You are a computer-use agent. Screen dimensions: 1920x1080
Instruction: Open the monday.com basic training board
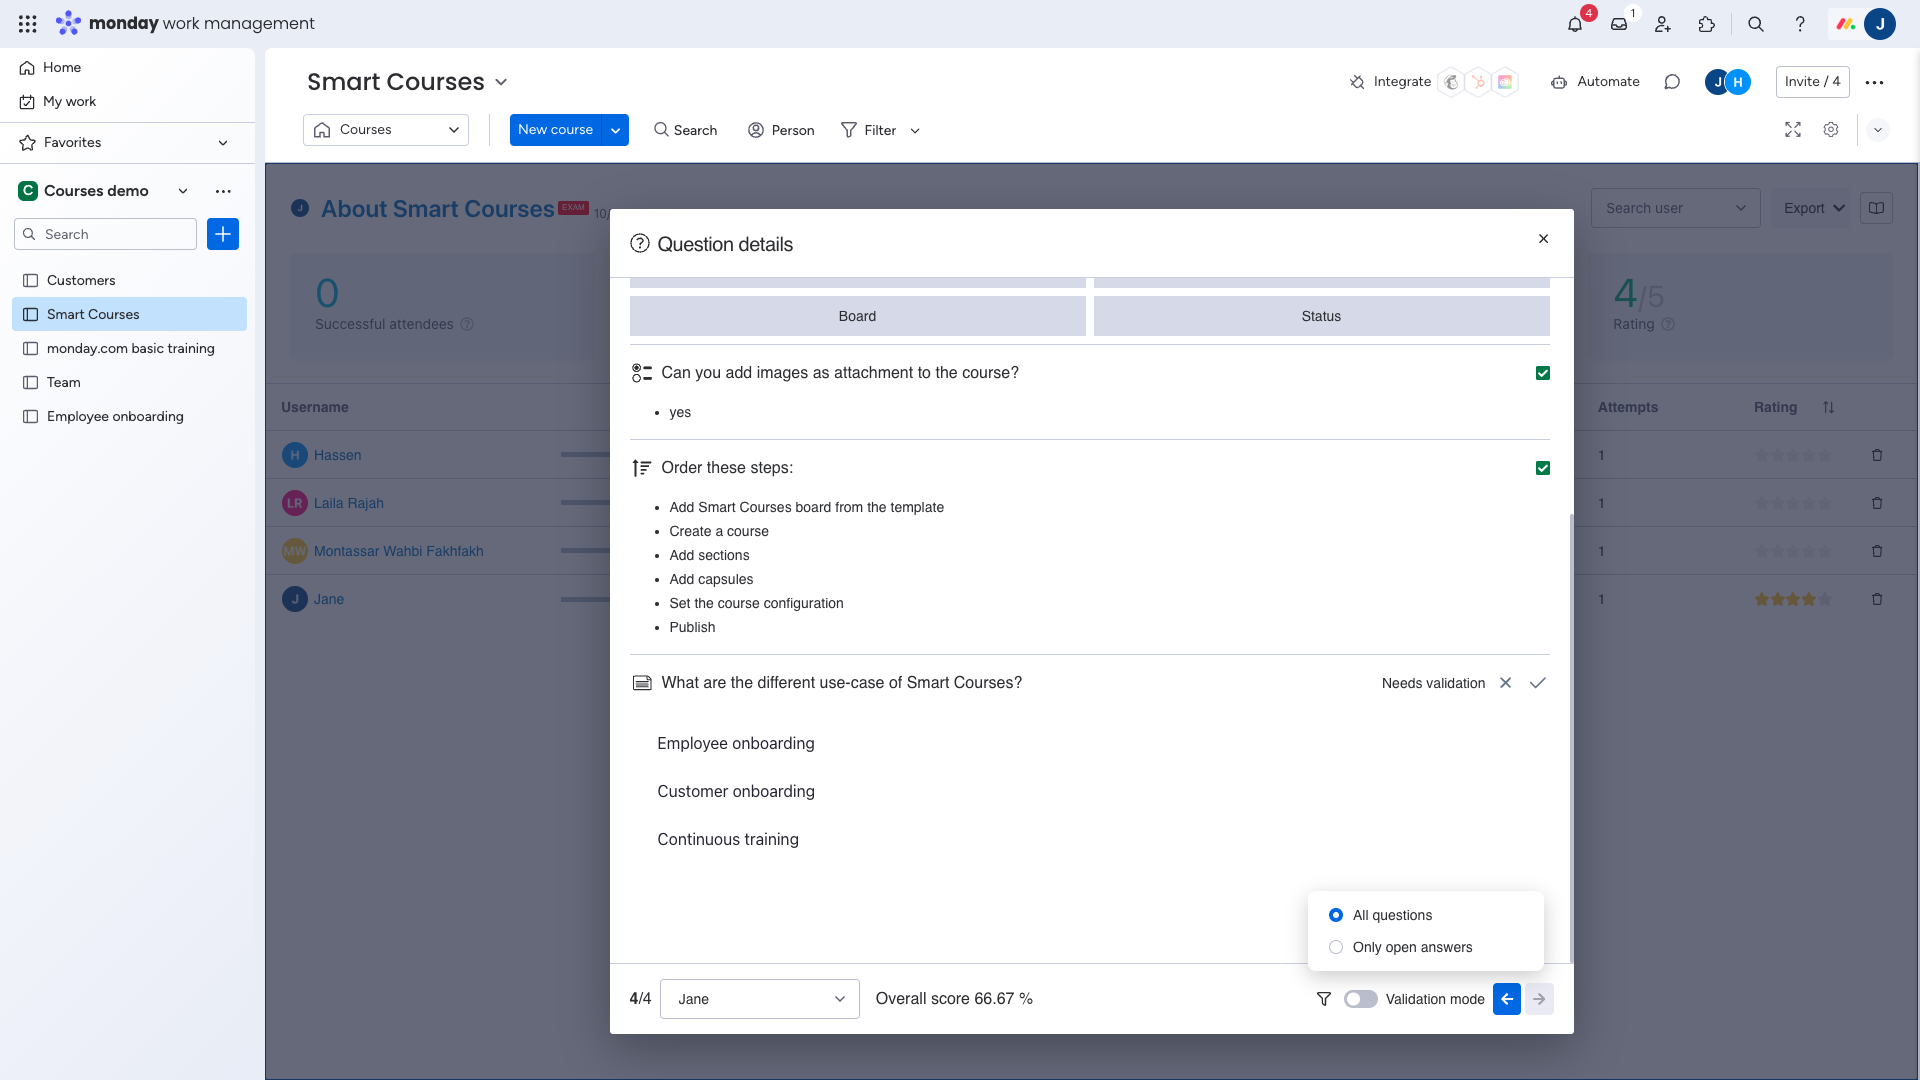131,348
